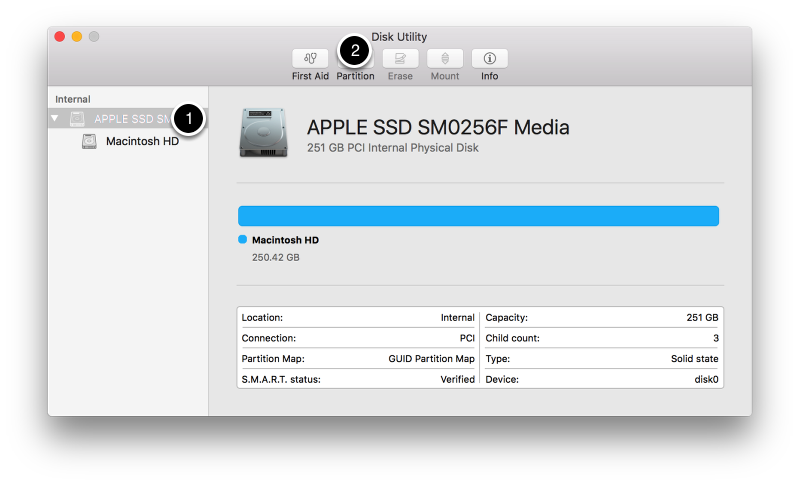This screenshot has width=800, height=485.
Task: Click the S.M.A.R.T. status Verified value
Action: tap(457, 380)
